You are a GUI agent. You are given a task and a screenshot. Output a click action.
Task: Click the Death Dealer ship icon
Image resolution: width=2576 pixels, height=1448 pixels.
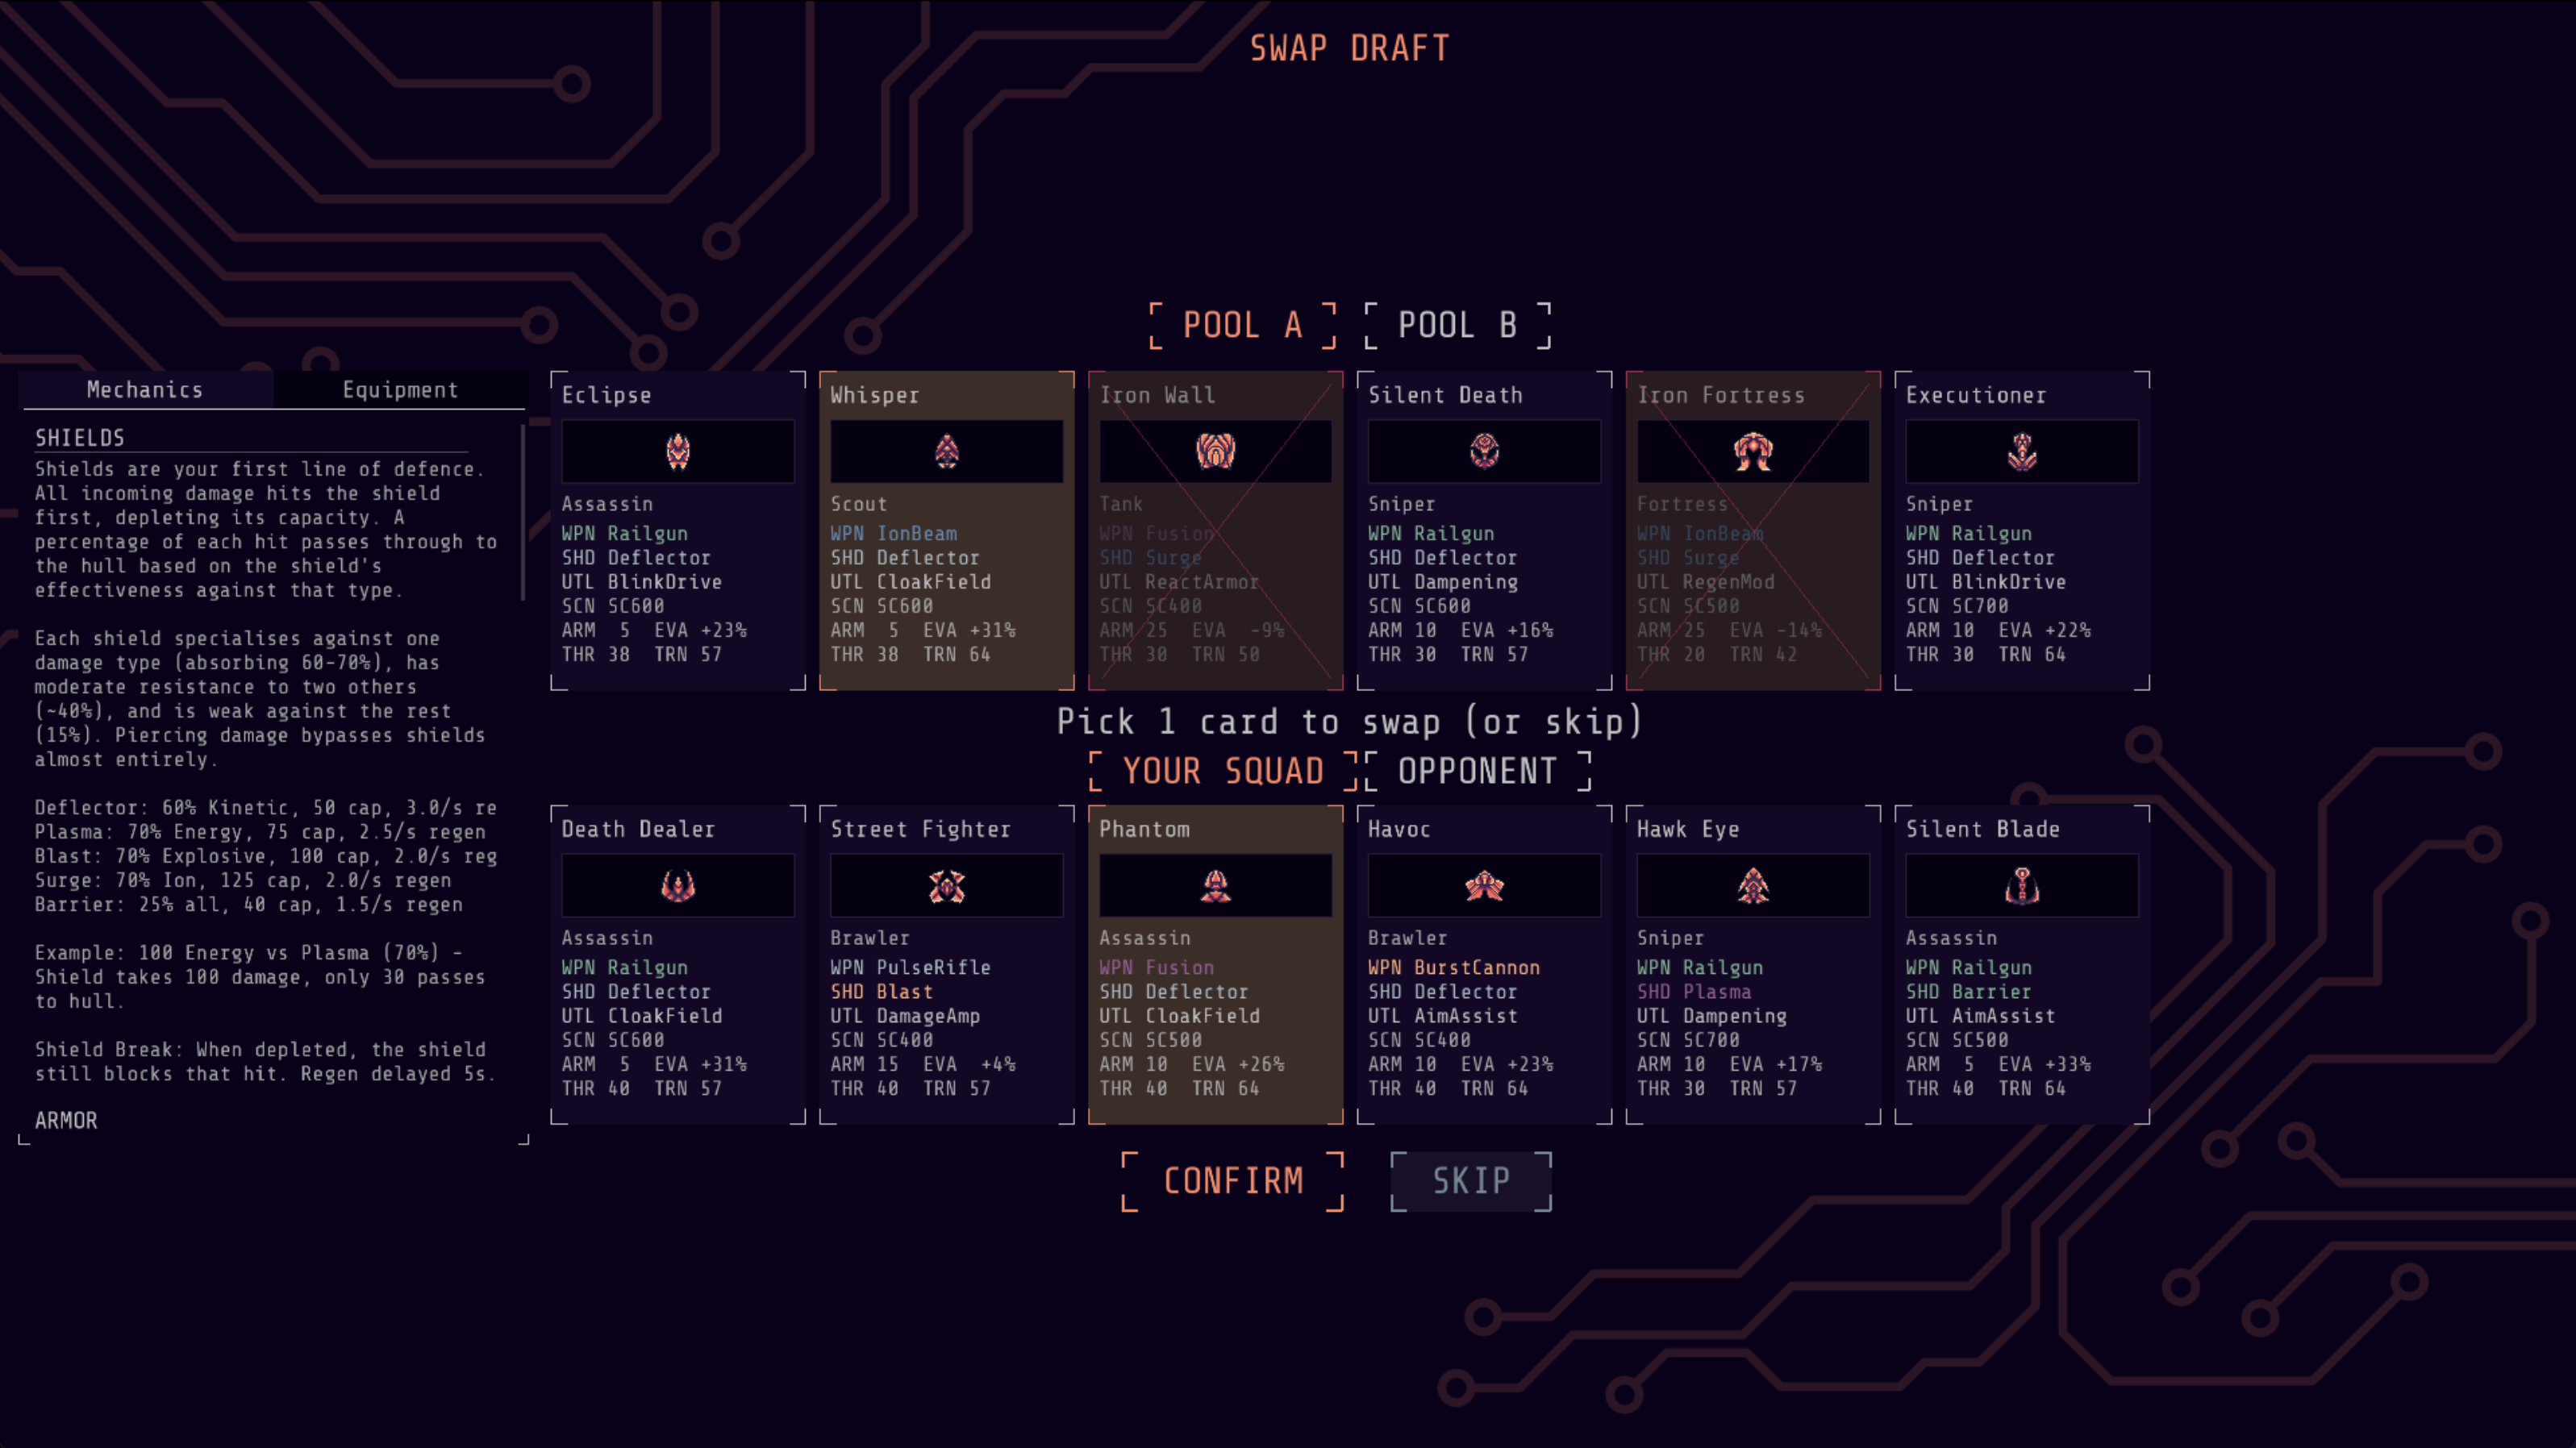tap(678, 886)
